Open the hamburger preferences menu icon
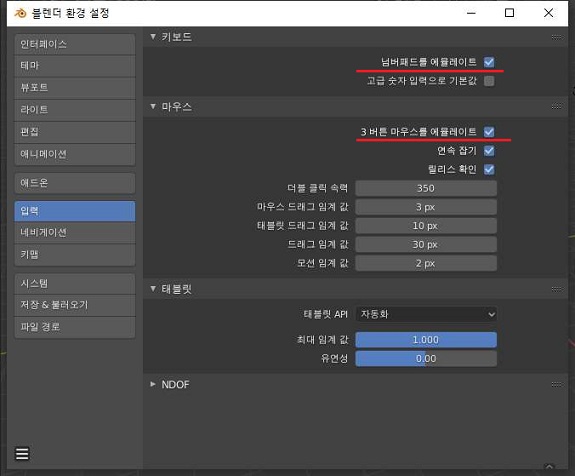The height and width of the screenshot is (476, 575). pos(22,454)
